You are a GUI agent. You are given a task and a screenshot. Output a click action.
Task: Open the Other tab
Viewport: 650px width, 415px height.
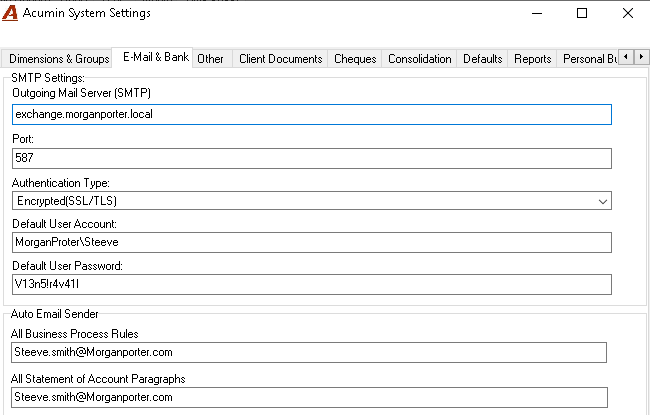click(x=212, y=59)
